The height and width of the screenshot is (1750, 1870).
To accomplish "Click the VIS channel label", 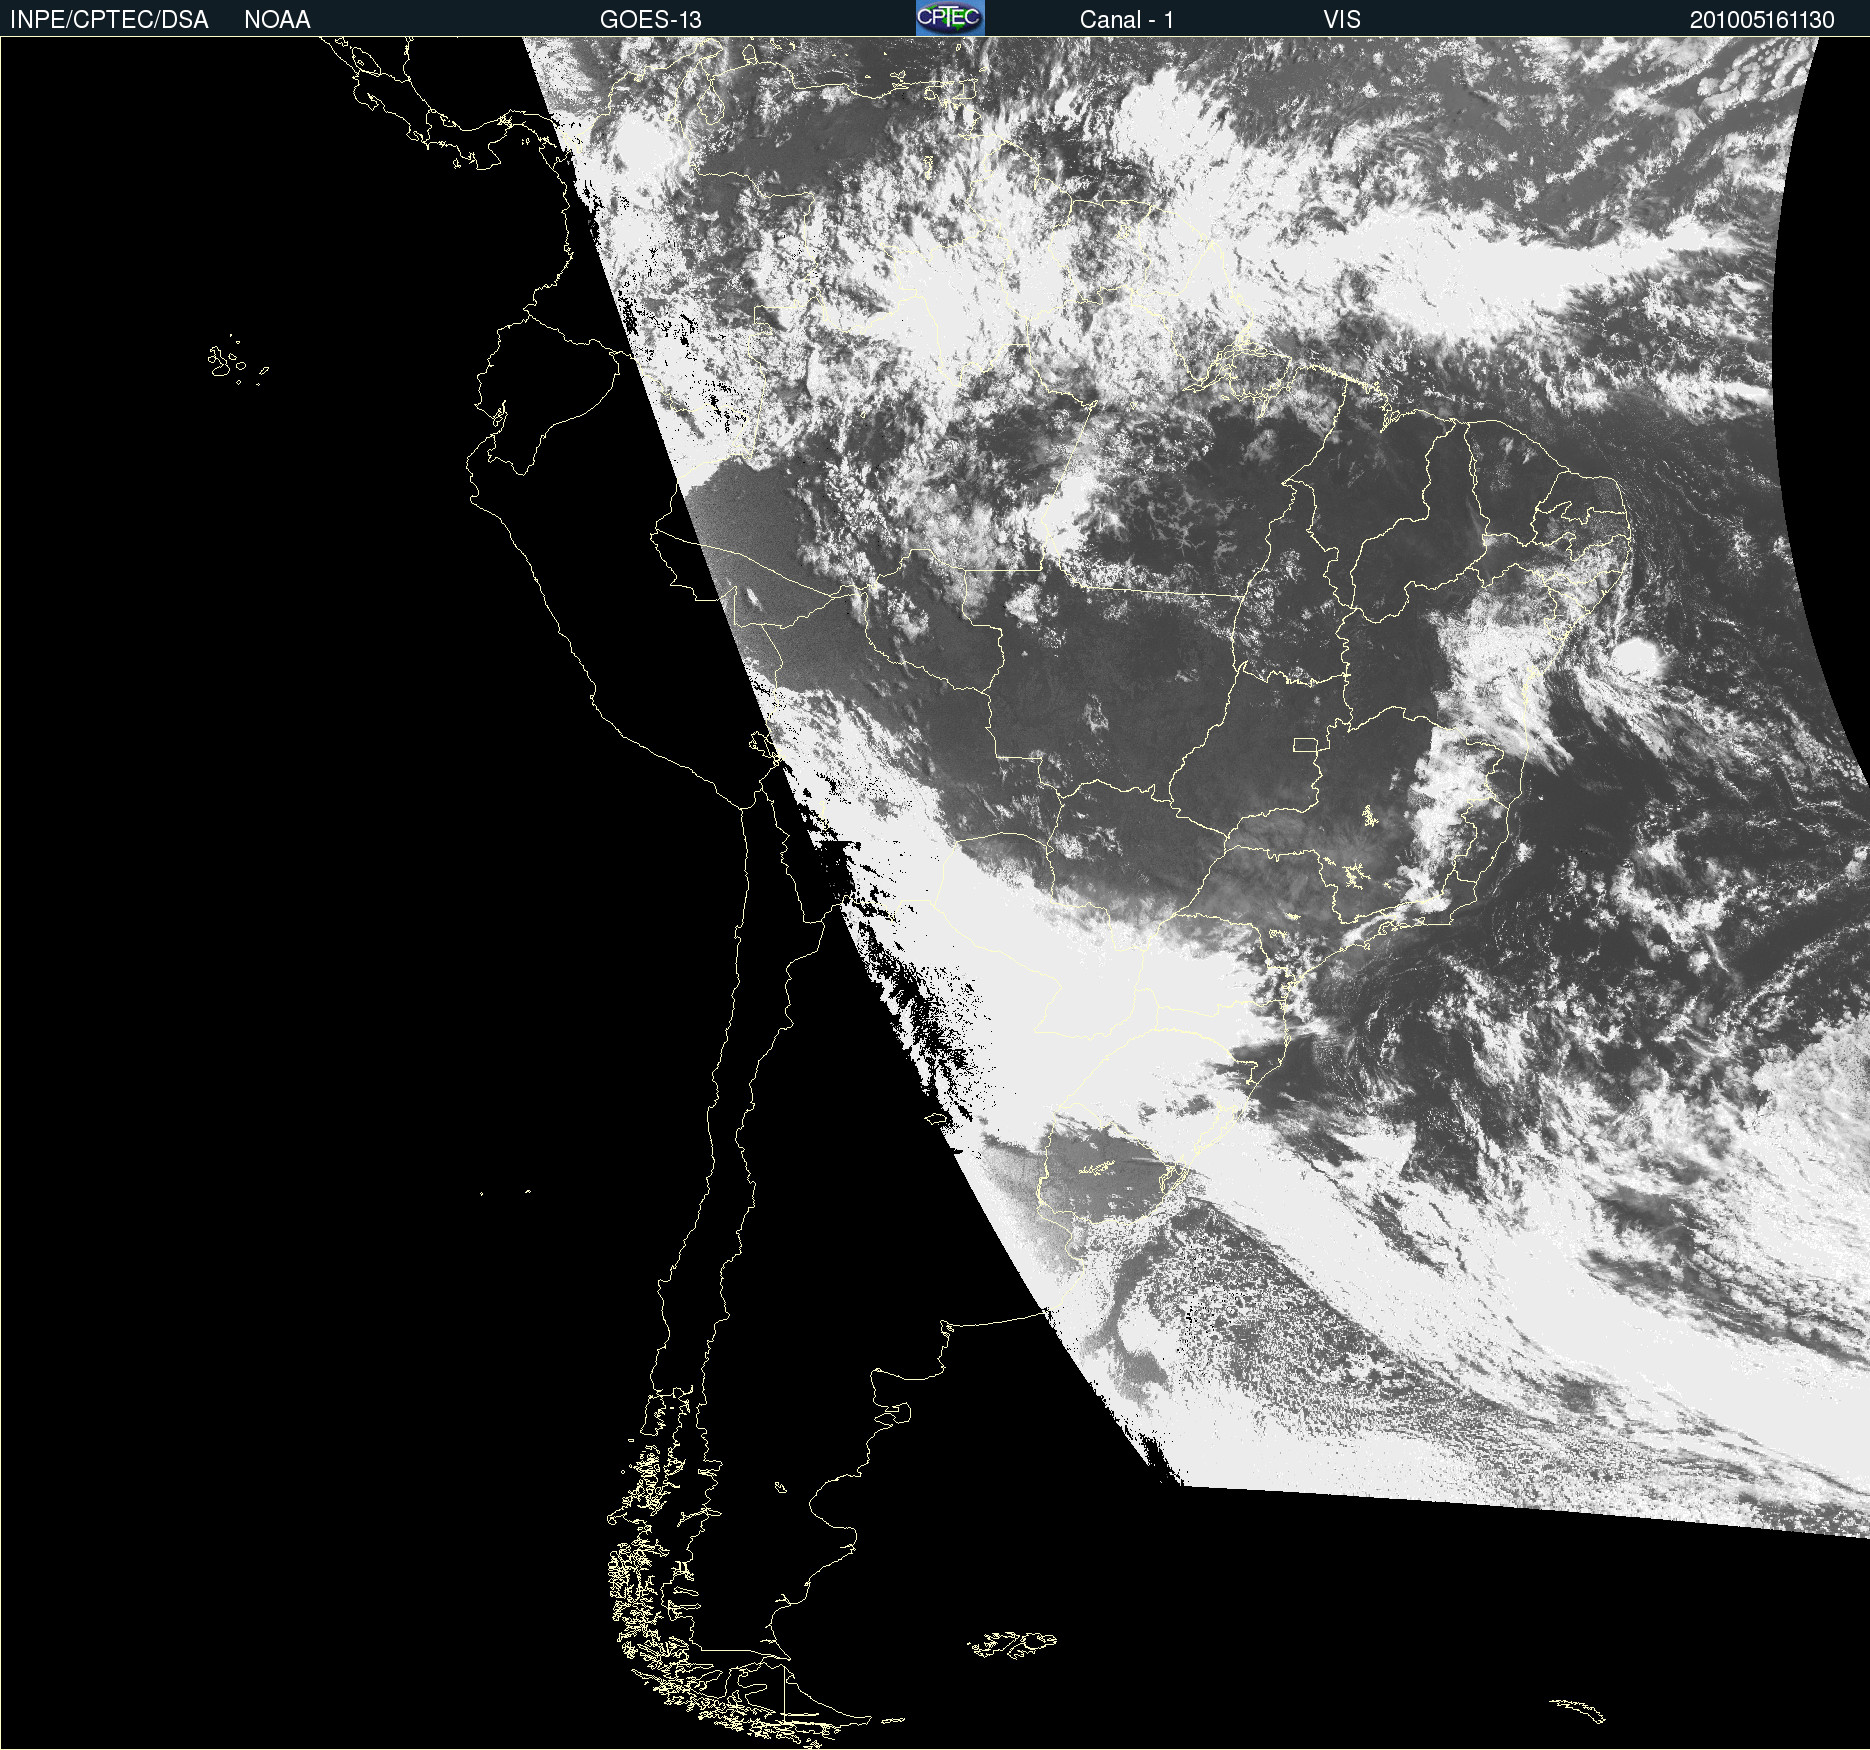I will [x=1342, y=20].
